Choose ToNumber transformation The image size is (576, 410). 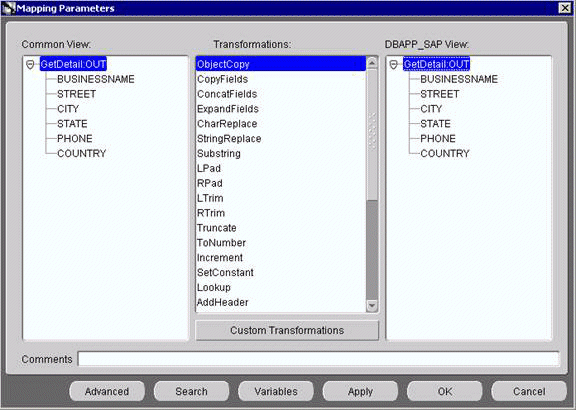click(281, 243)
